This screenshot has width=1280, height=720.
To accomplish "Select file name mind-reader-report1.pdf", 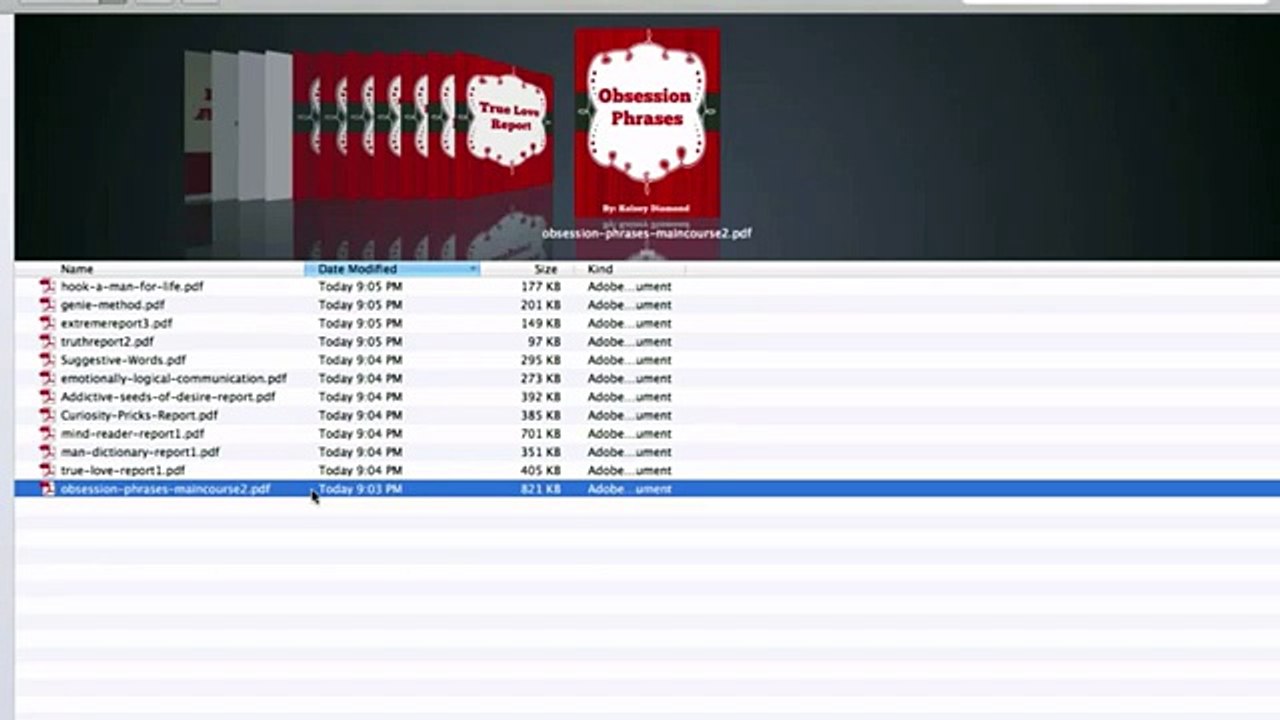I will click(x=132, y=433).
